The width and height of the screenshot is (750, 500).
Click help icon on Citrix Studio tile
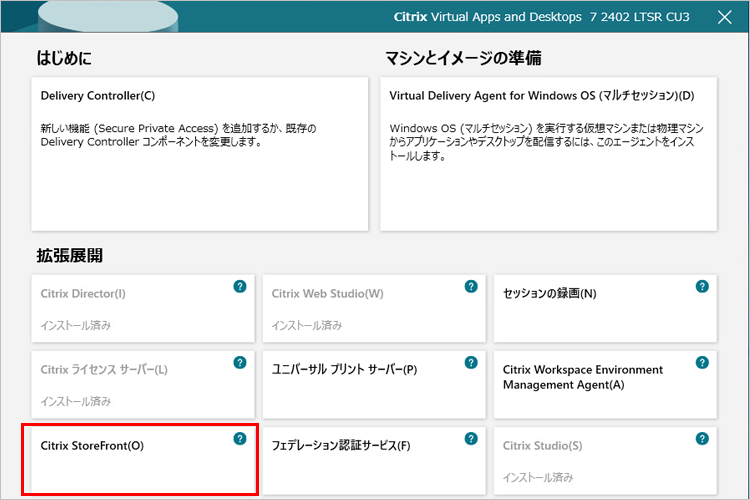[x=702, y=439]
